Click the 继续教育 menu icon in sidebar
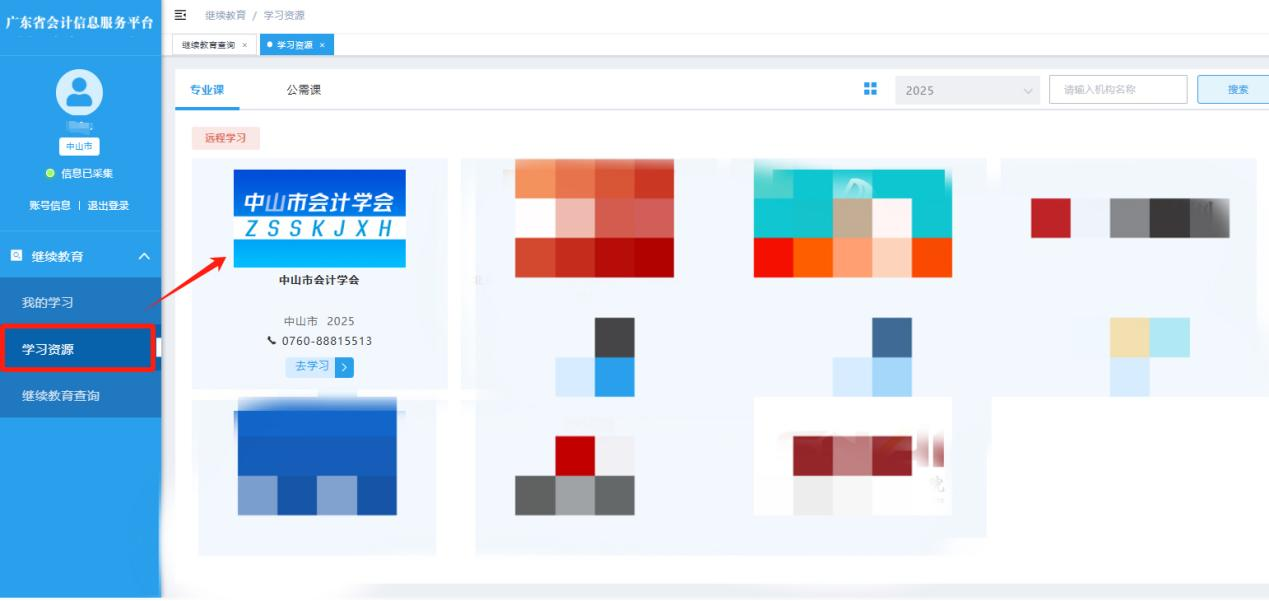Image resolution: width=1269 pixels, height=601 pixels. pyautogui.click(x=15, y=257)
